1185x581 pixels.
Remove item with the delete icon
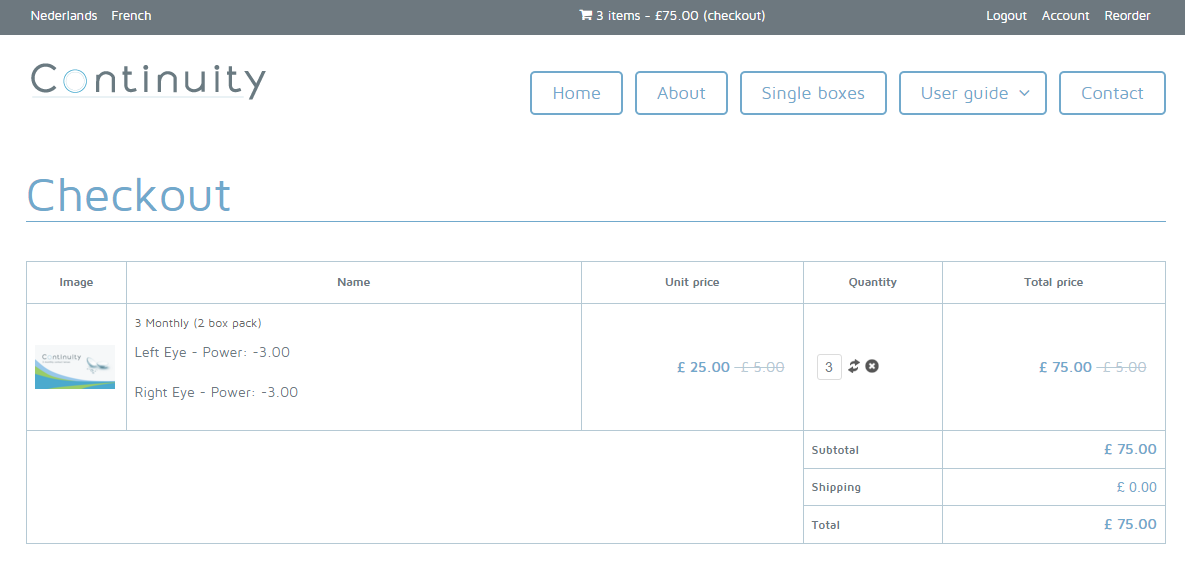tap(872, 367)
